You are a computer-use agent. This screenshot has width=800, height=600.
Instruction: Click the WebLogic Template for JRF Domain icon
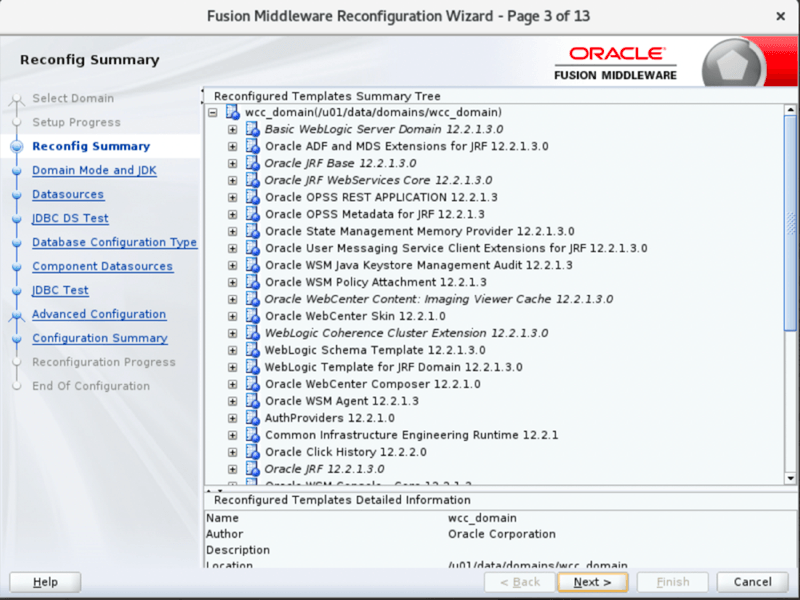tap(253, 367)
